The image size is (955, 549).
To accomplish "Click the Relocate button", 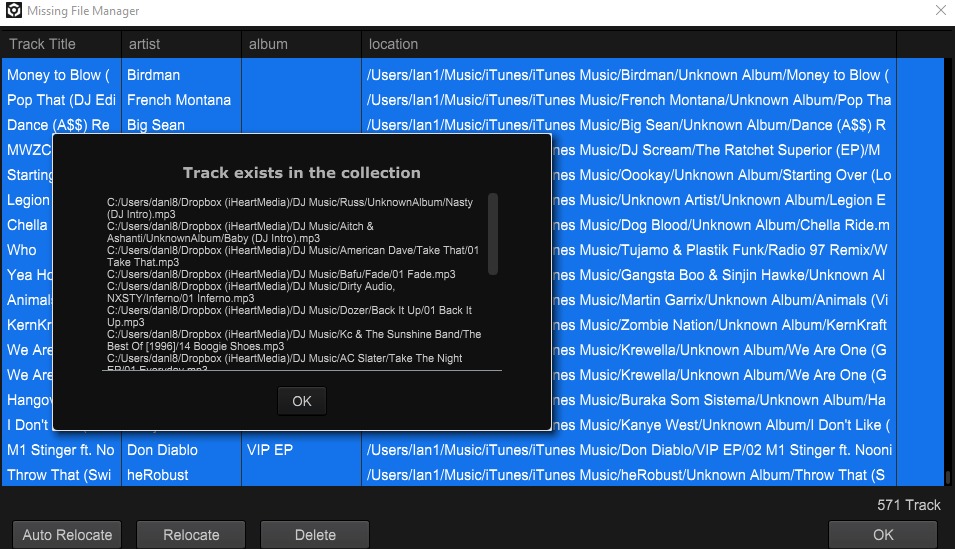I will pyautogui.click(x=191, y=535).
